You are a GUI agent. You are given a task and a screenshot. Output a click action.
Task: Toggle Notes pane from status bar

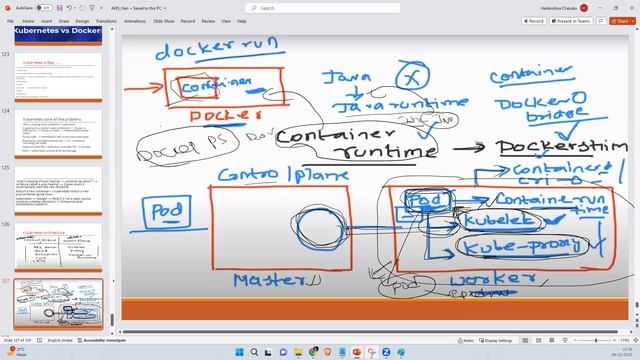466,340
